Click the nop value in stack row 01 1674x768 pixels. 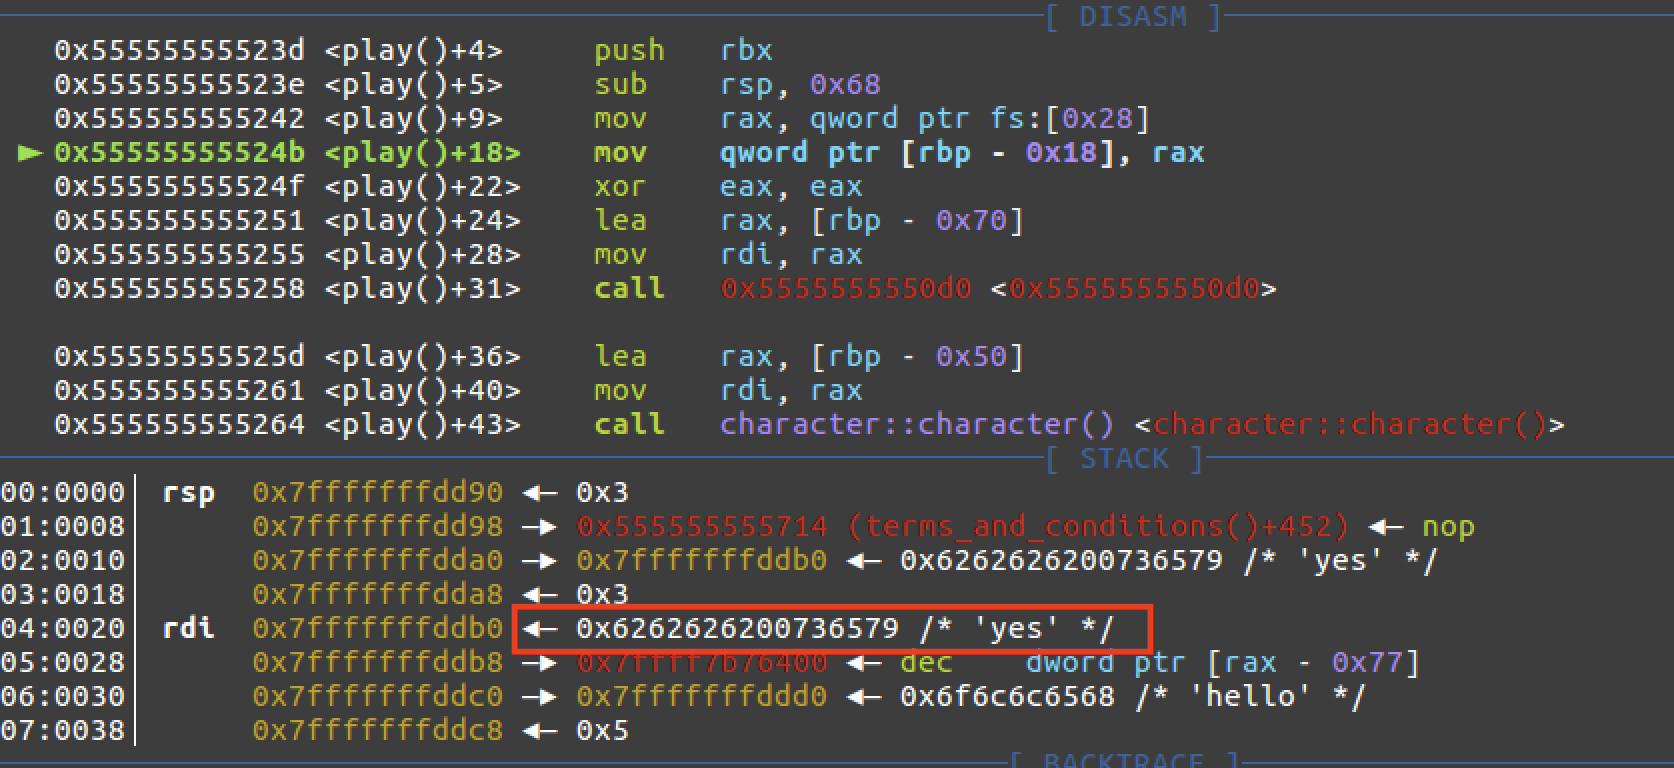coord(1448,526)
